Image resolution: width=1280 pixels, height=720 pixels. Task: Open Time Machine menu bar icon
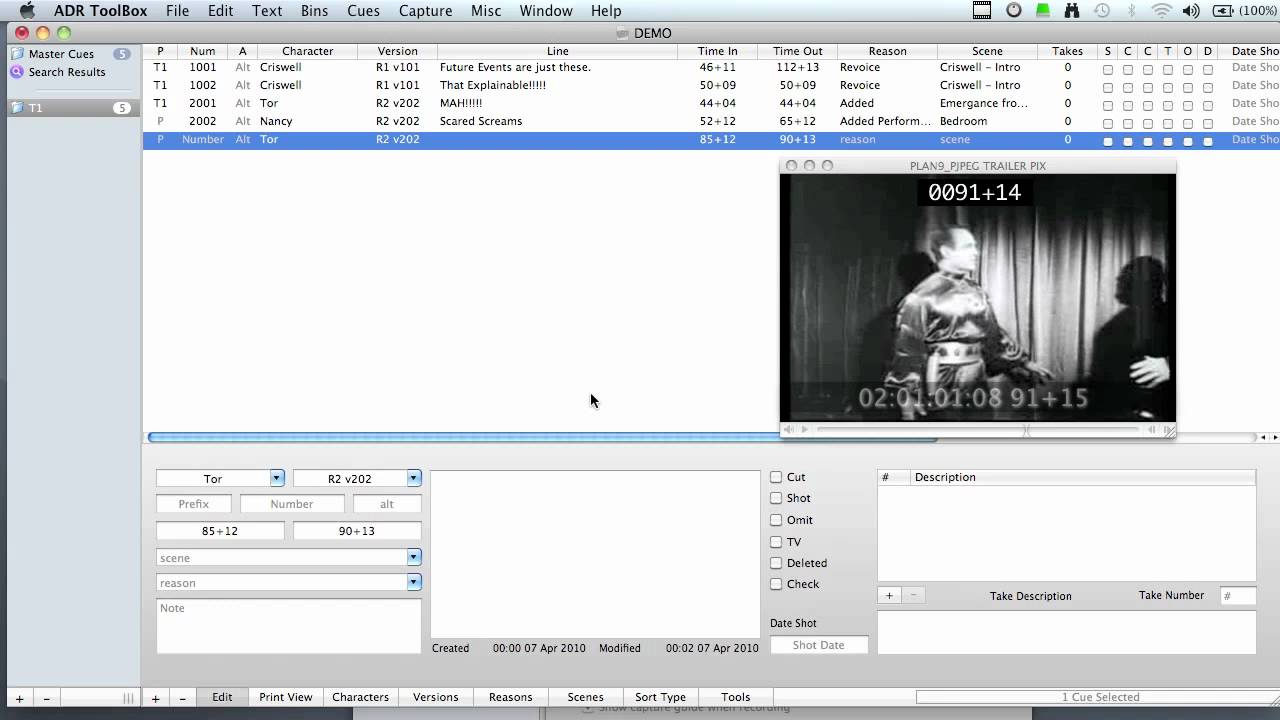tap(1102, 11)
